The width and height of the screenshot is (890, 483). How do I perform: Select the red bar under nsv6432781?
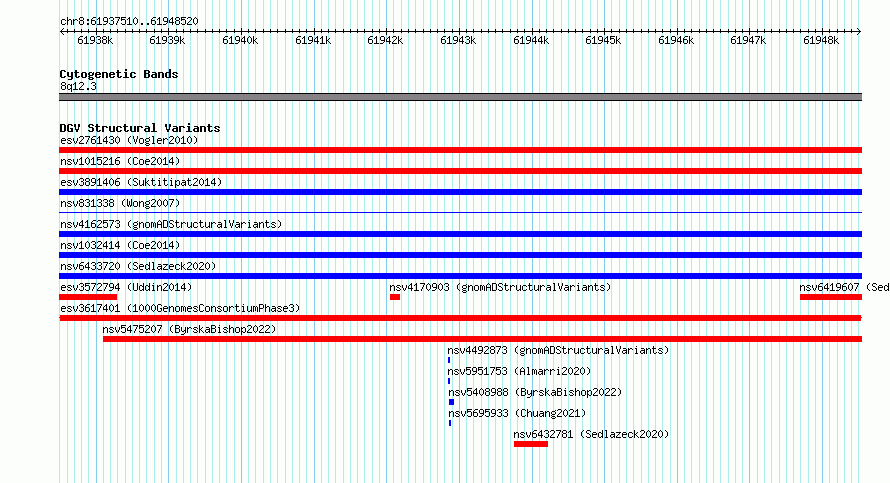coord(531,444)
